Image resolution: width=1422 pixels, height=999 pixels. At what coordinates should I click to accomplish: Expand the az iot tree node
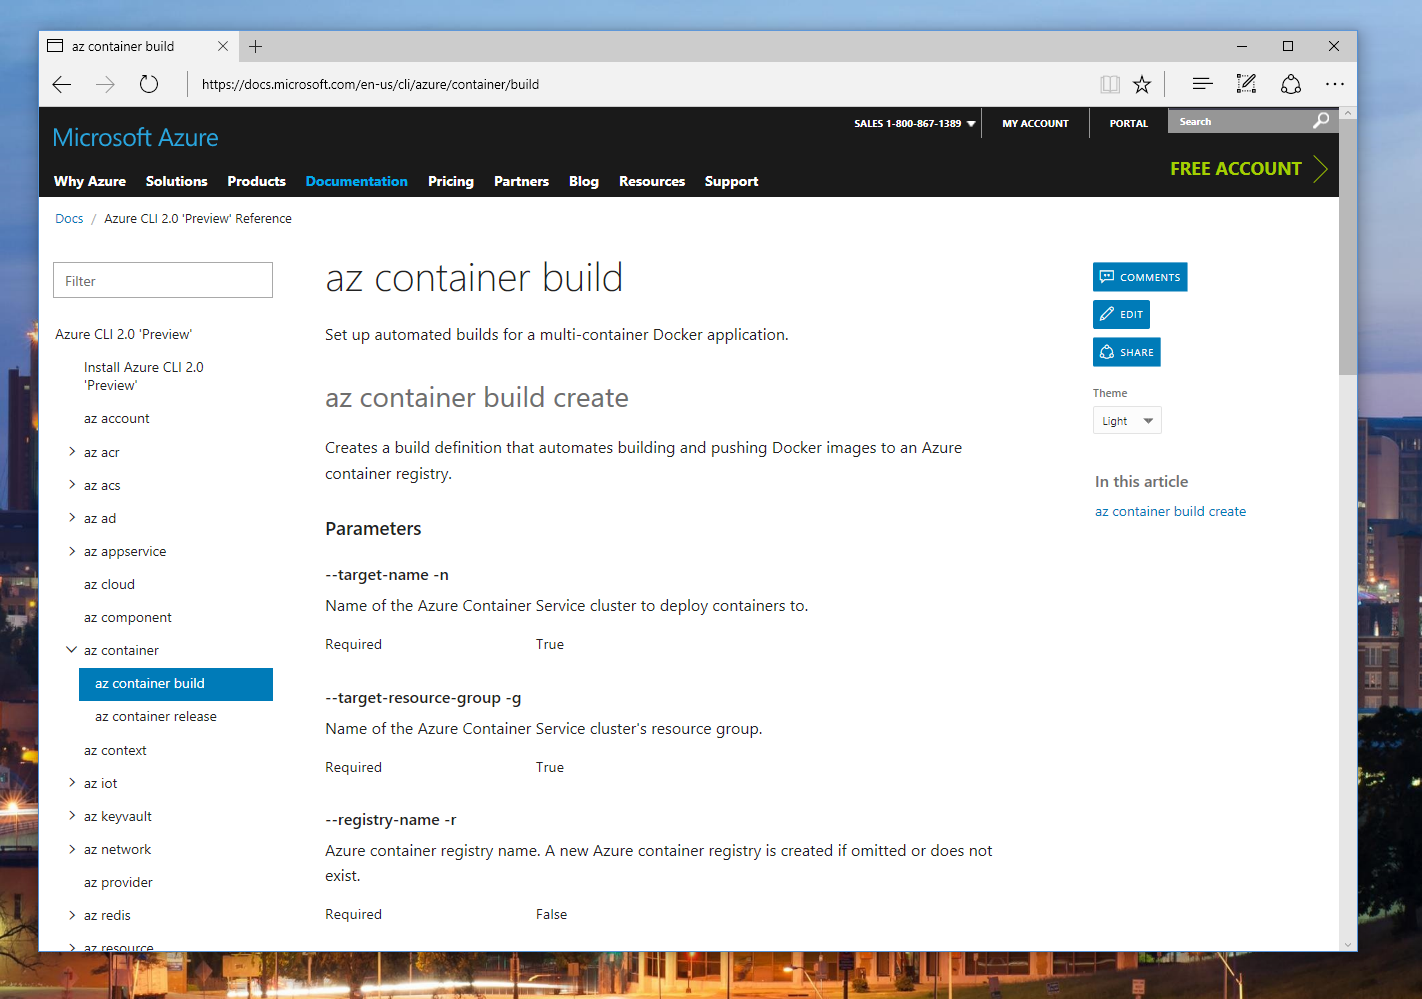coord(72,783)
